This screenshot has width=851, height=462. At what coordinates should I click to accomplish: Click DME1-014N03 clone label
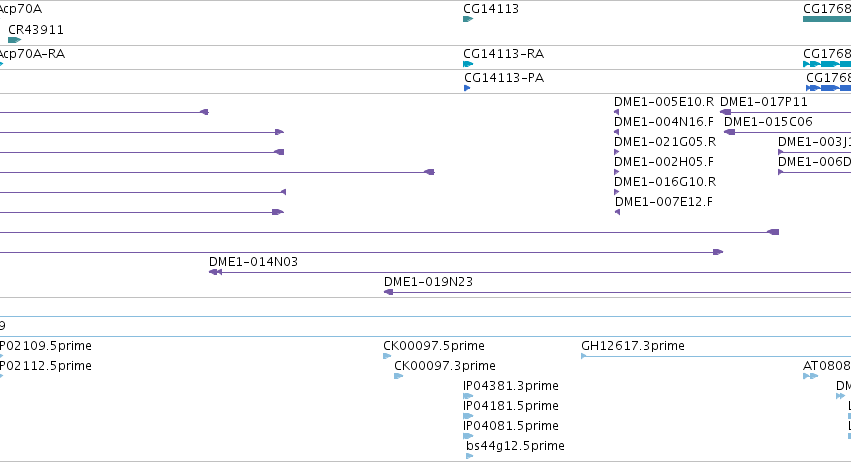click(253, 262)
